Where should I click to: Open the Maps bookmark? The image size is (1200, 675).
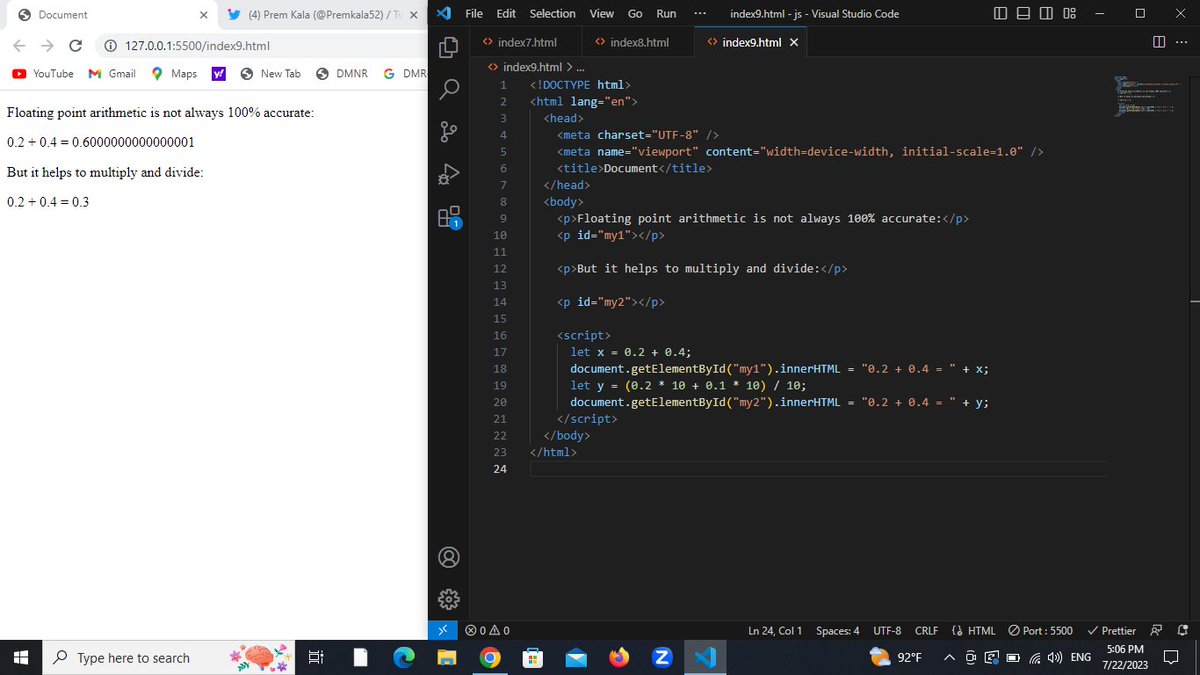tap(174, 74)
